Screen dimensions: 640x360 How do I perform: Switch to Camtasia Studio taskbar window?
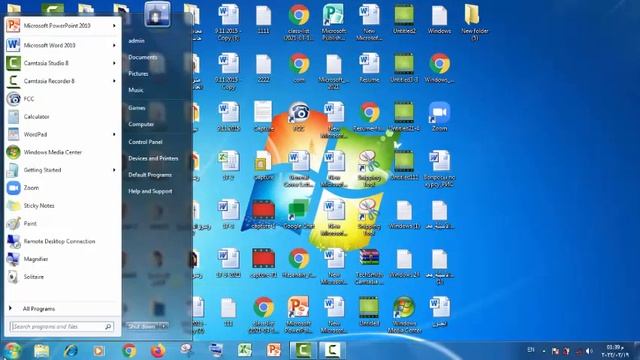coord(303,350)
